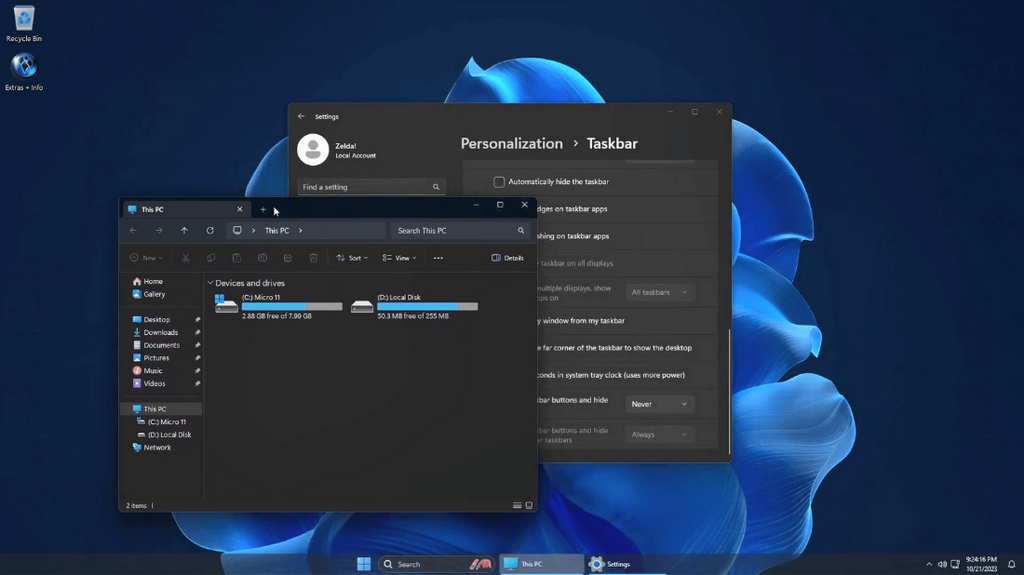Click the Zelda account avatar
This screenshot has width=1024, height=575.
point(313,150)
